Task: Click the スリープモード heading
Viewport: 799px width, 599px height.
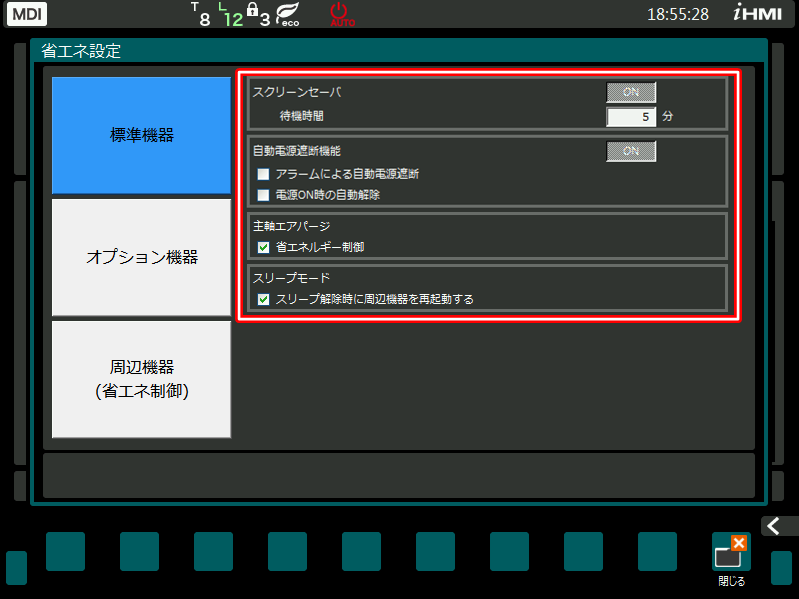Action: tap(291, 278)
